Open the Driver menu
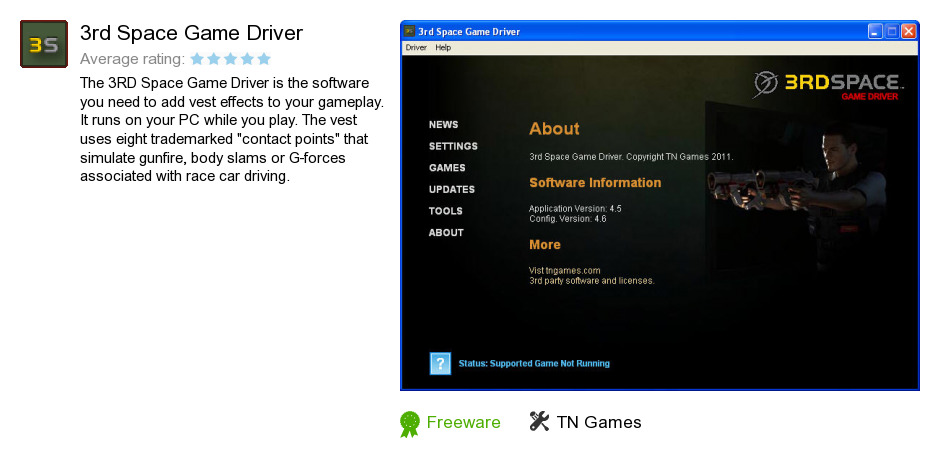Viewport: 940px width, 468px height. point(416,47)
